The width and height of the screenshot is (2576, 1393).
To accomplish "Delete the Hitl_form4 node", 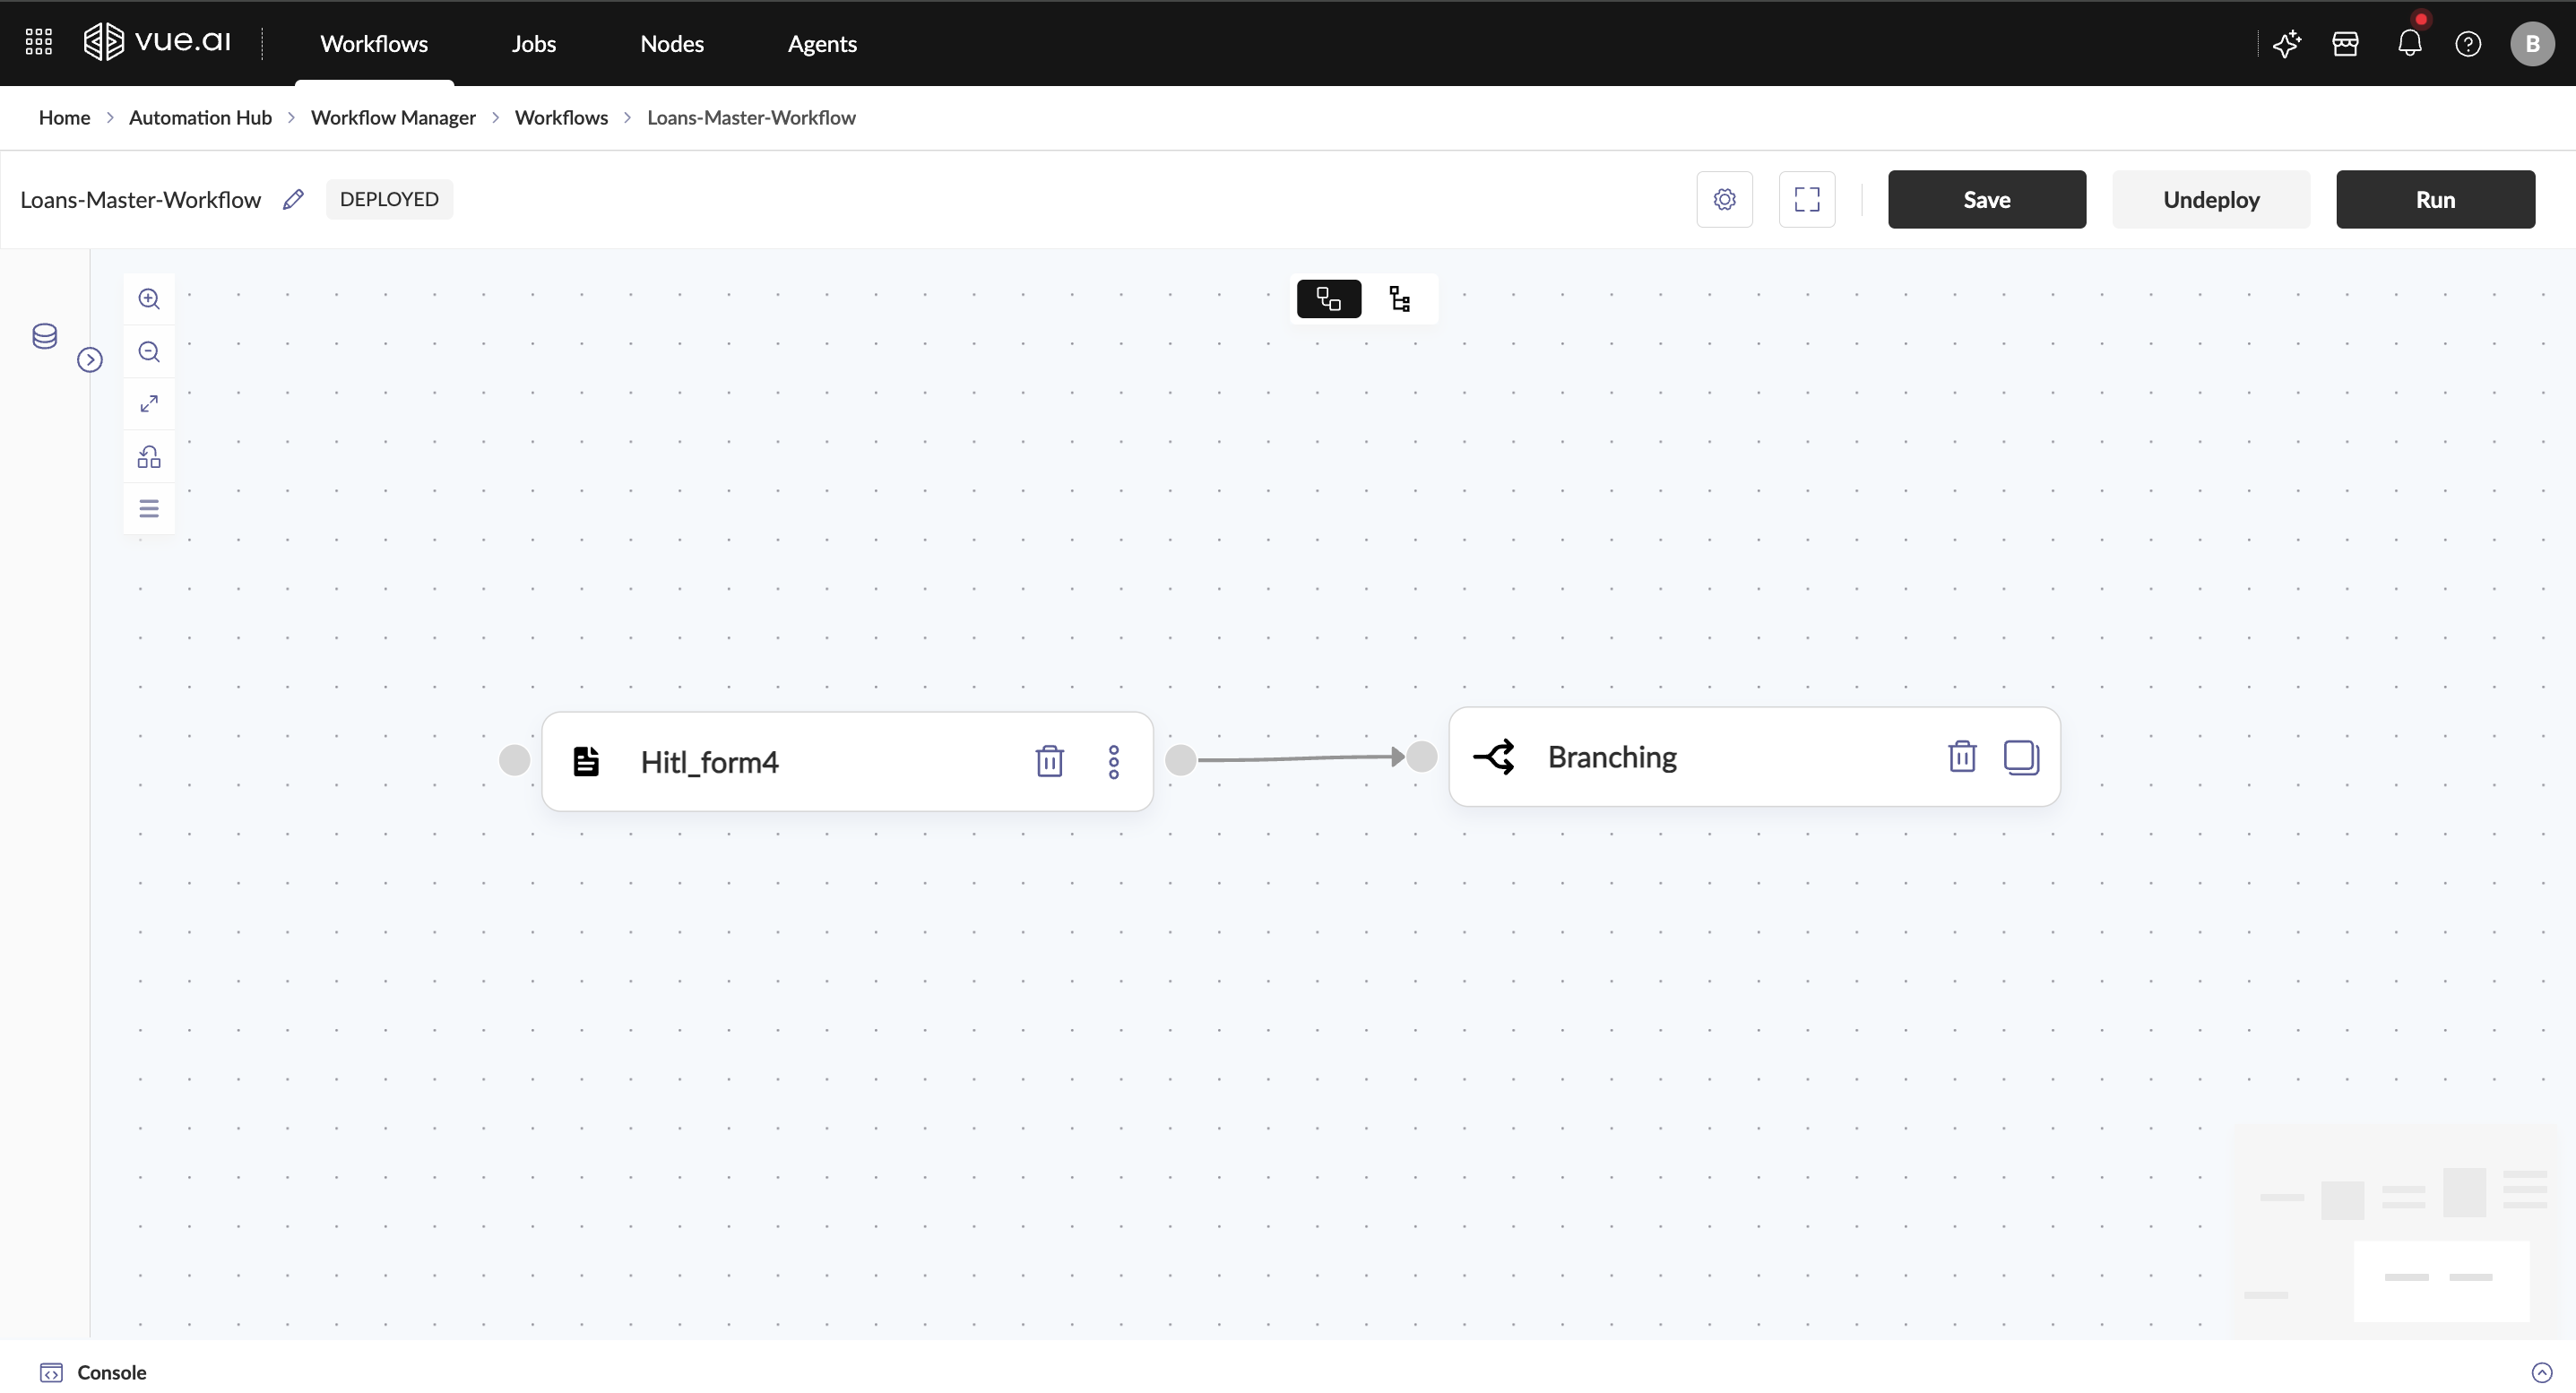I will click(1049, 762).
